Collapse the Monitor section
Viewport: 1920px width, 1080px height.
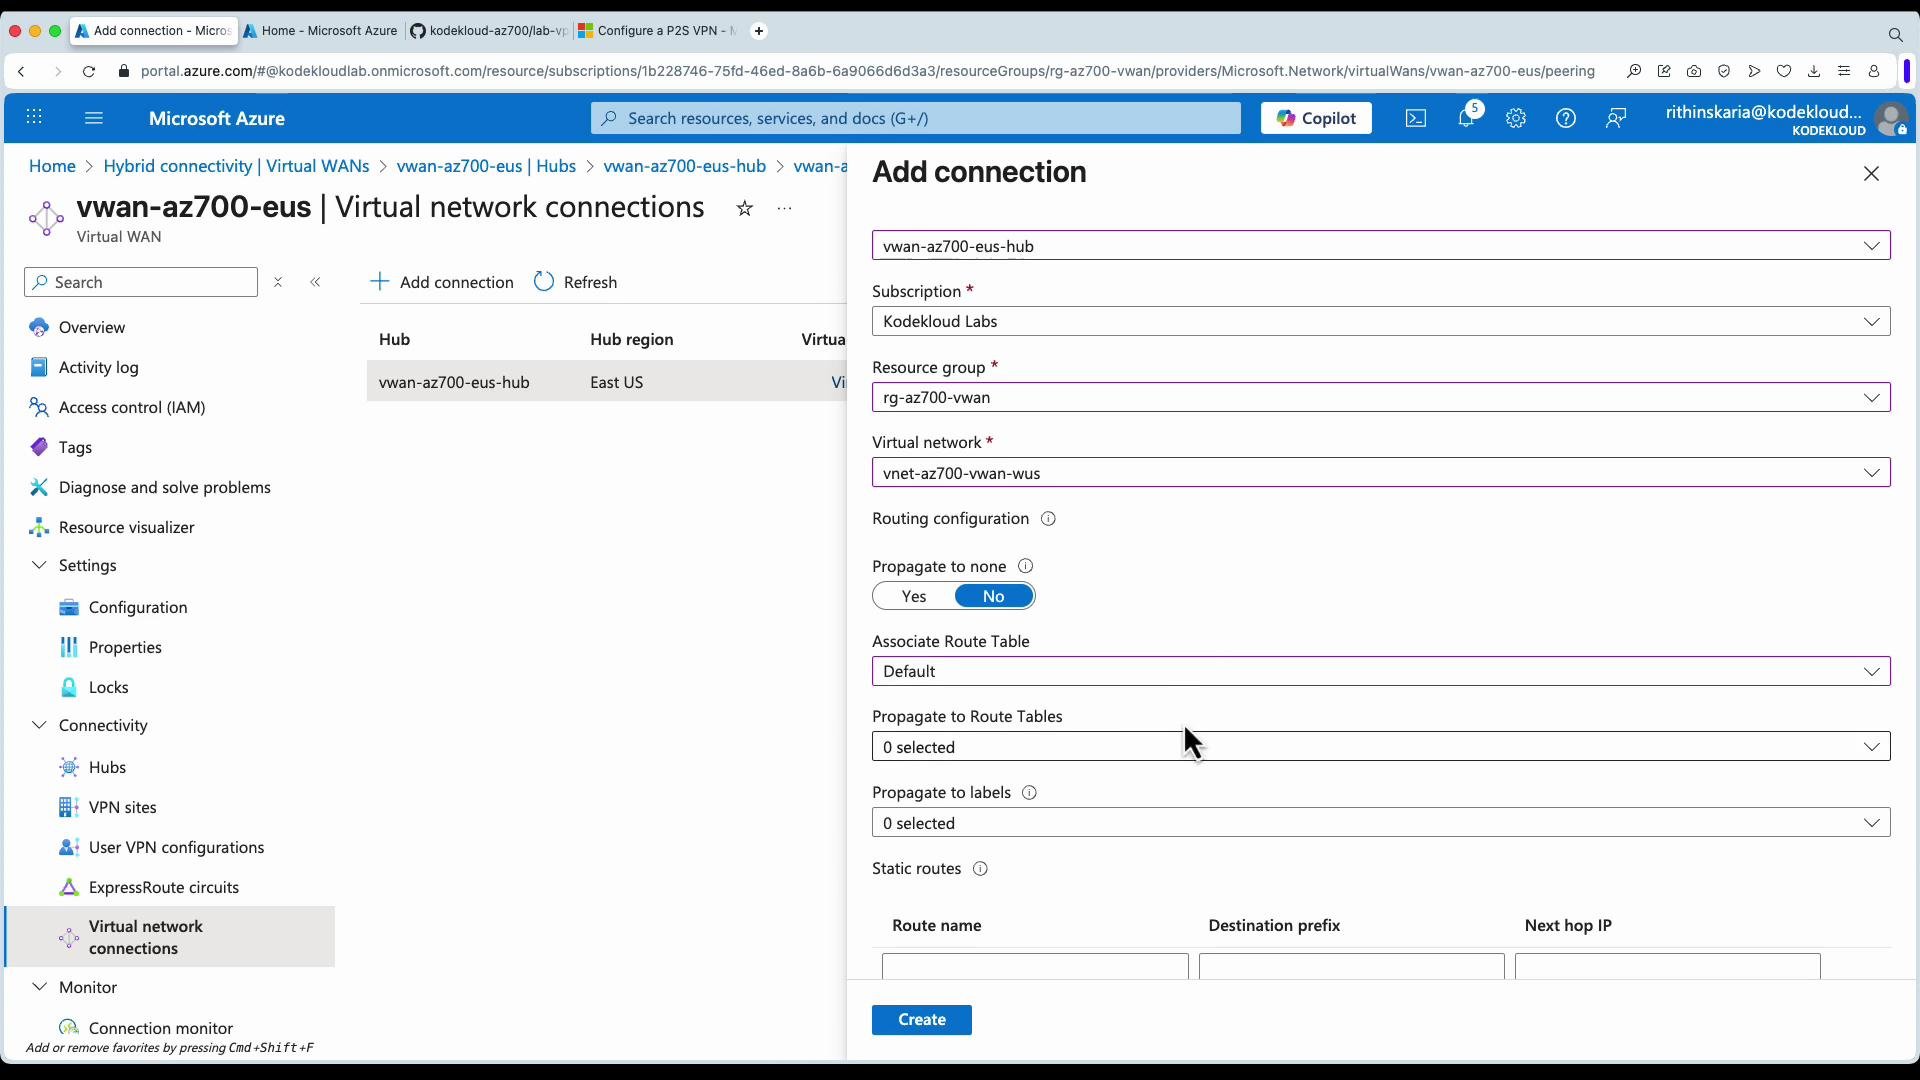(39, 987)
